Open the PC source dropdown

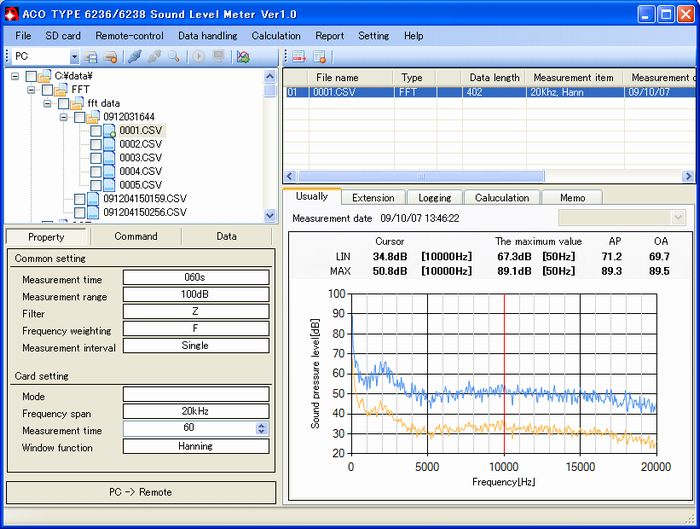[74, 57]
